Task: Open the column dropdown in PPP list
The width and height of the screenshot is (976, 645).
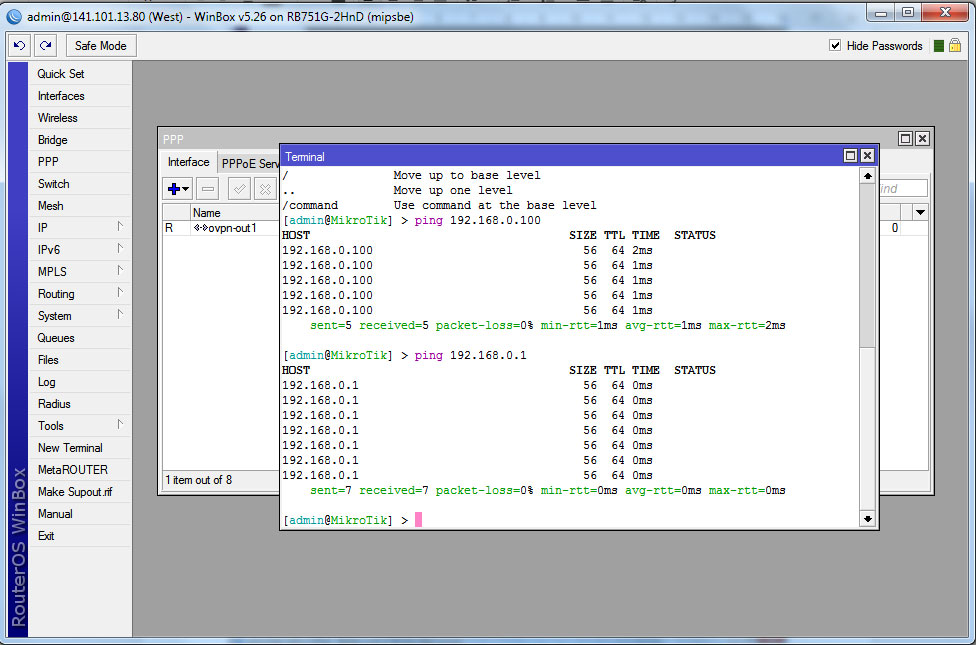Action: point(920,212)
